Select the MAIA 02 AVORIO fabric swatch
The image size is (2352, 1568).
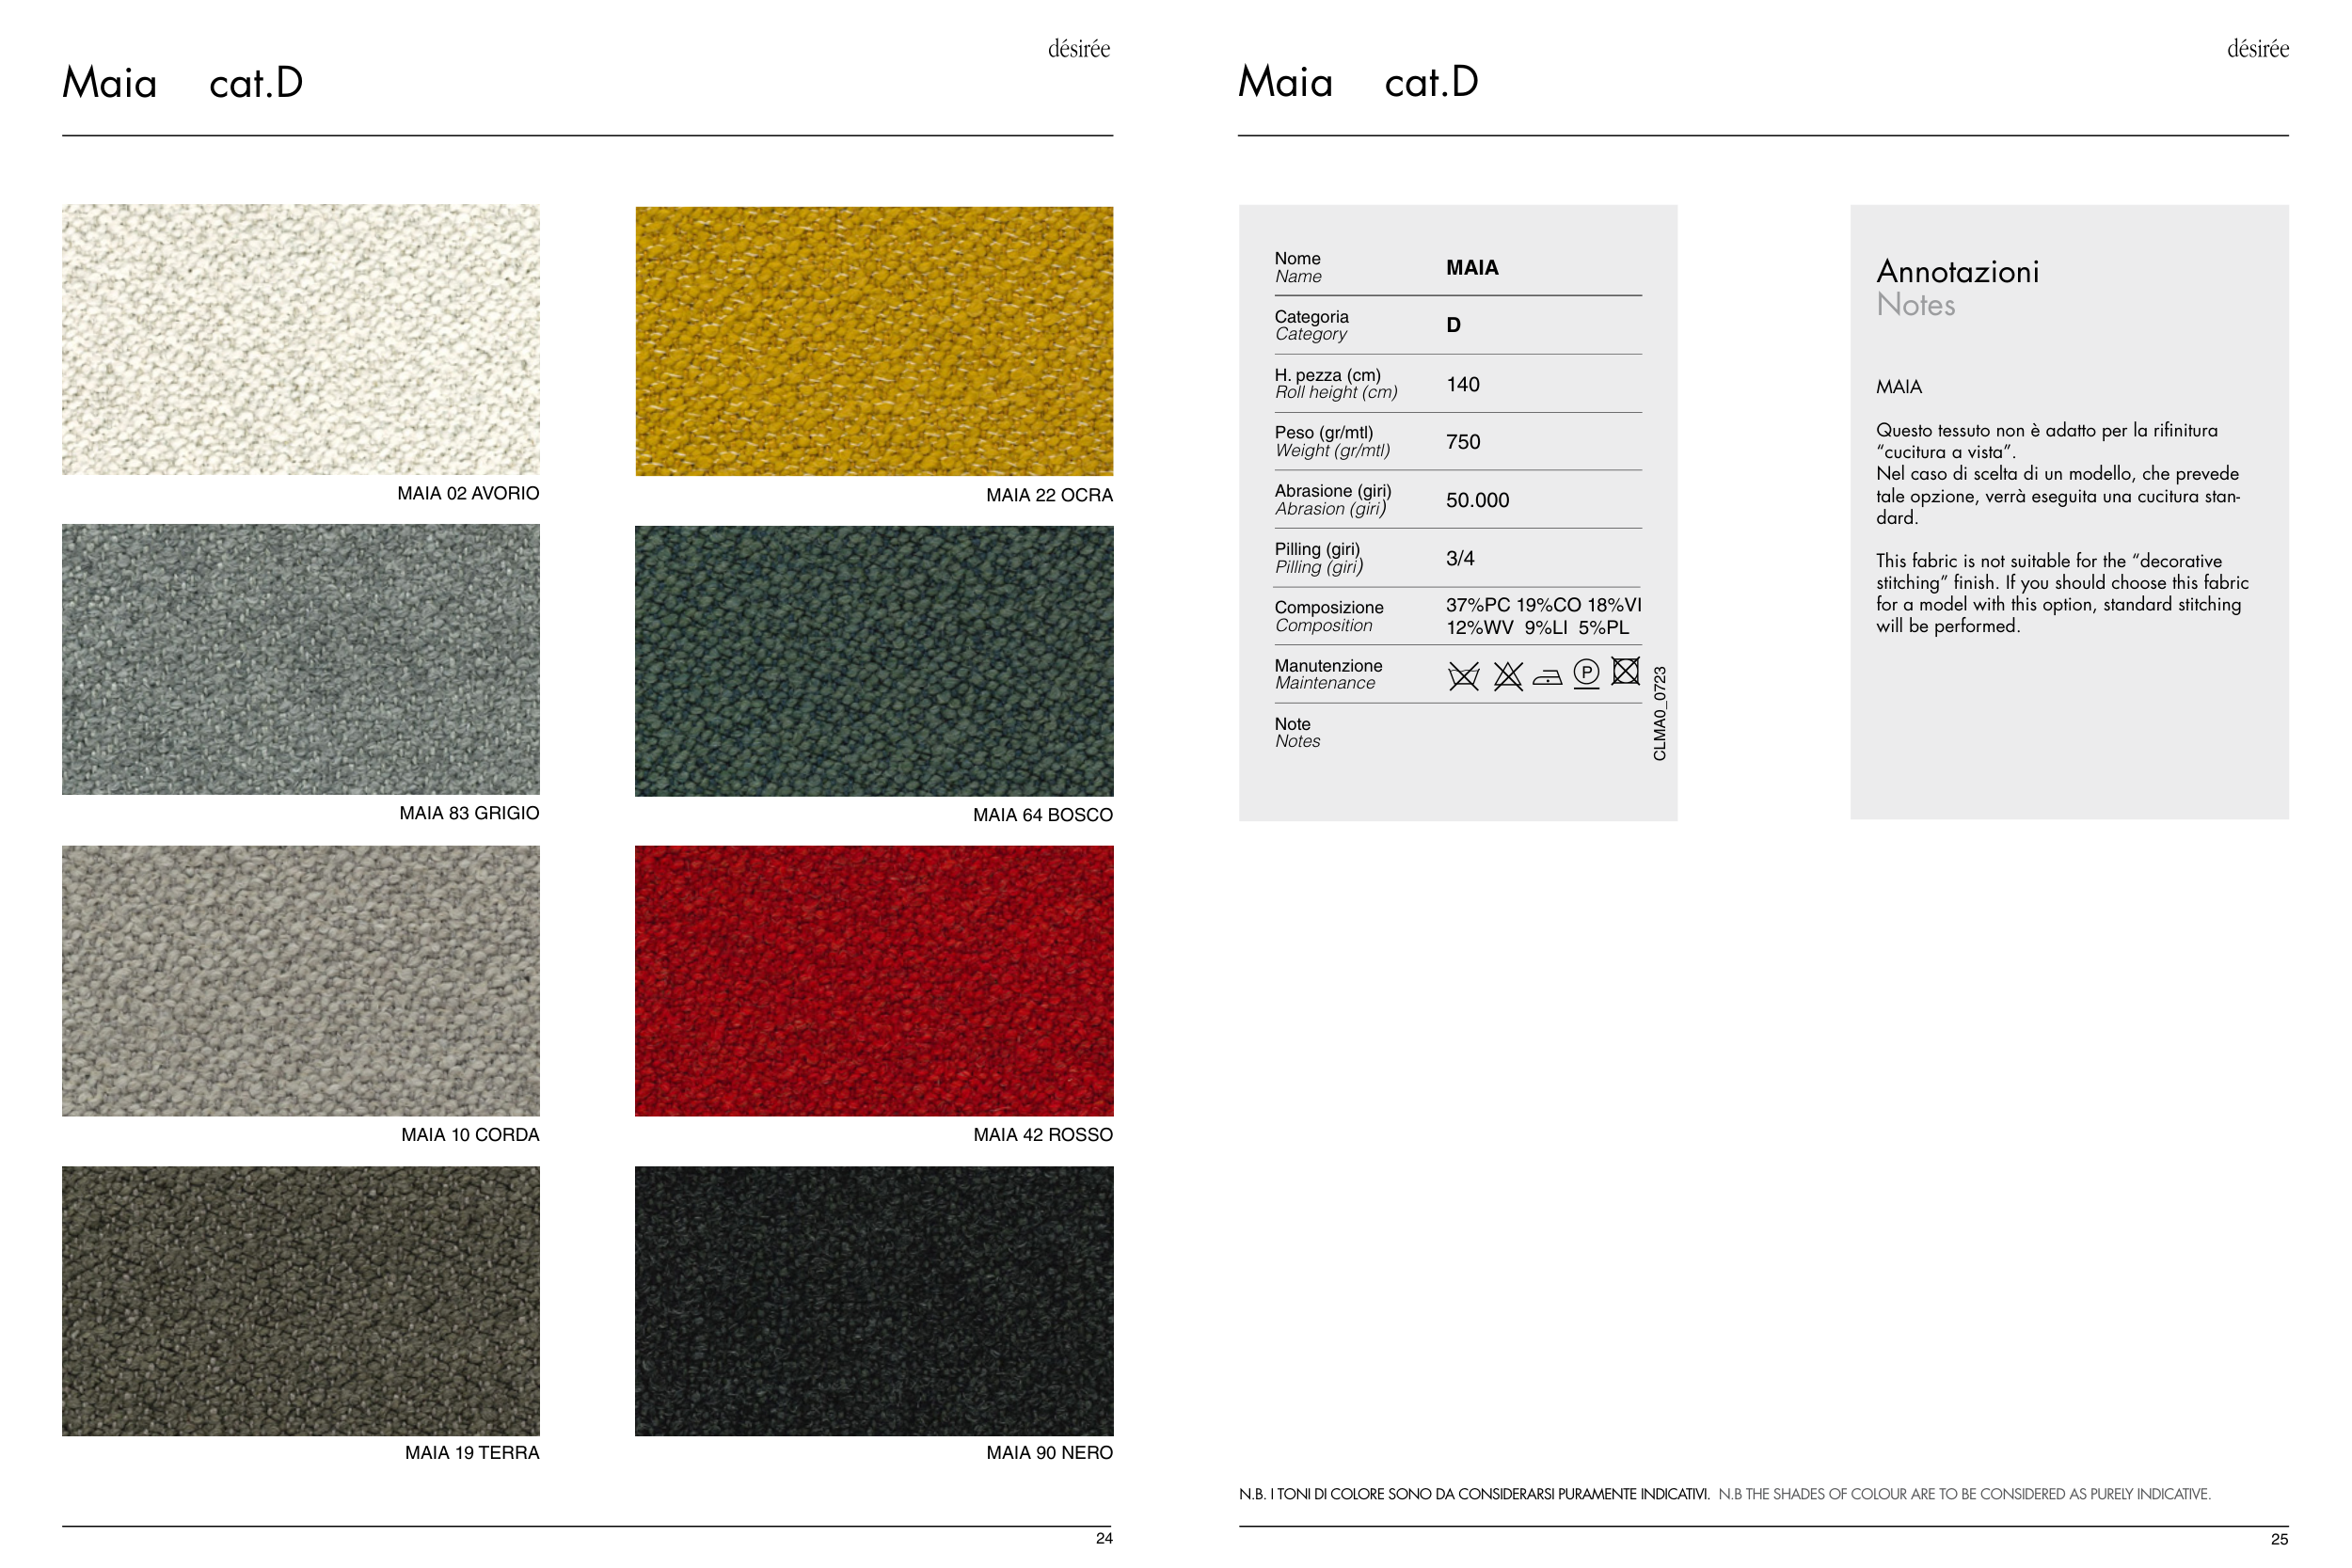(x=300, y=340)
